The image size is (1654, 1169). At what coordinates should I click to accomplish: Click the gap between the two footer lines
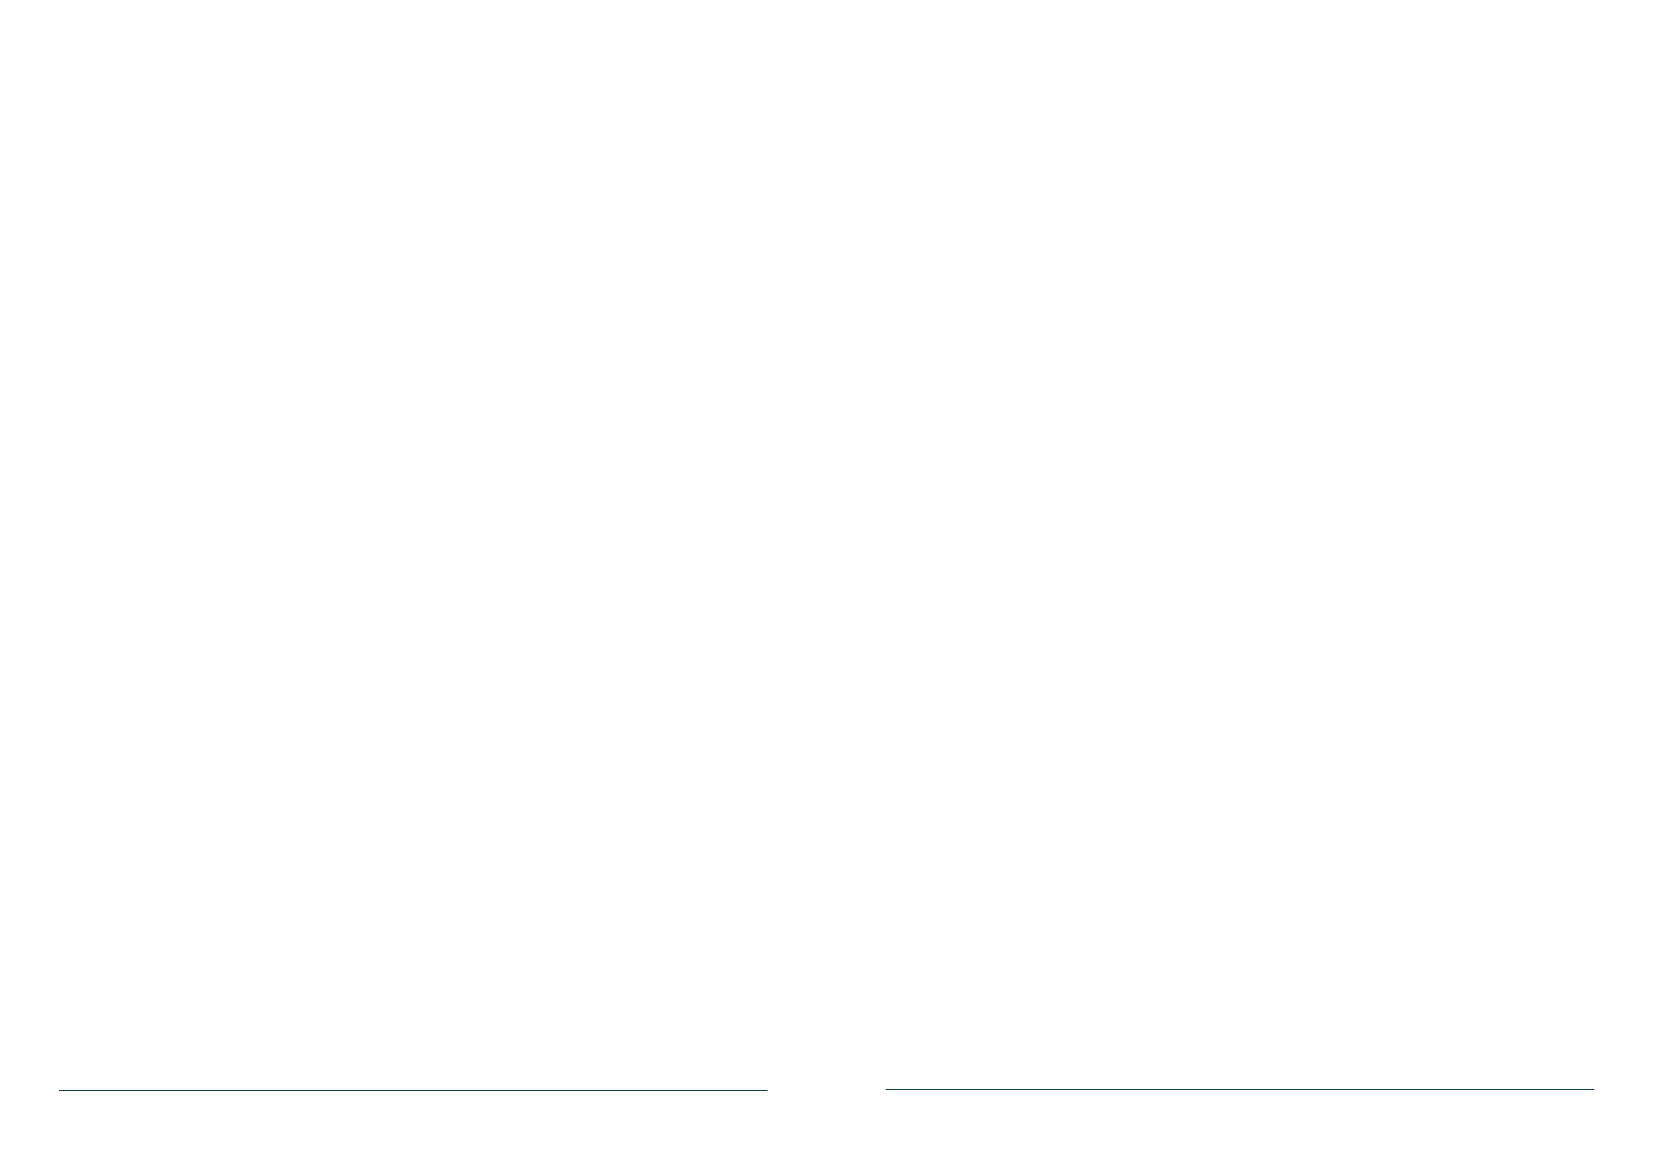click(x=827, y=1090)
